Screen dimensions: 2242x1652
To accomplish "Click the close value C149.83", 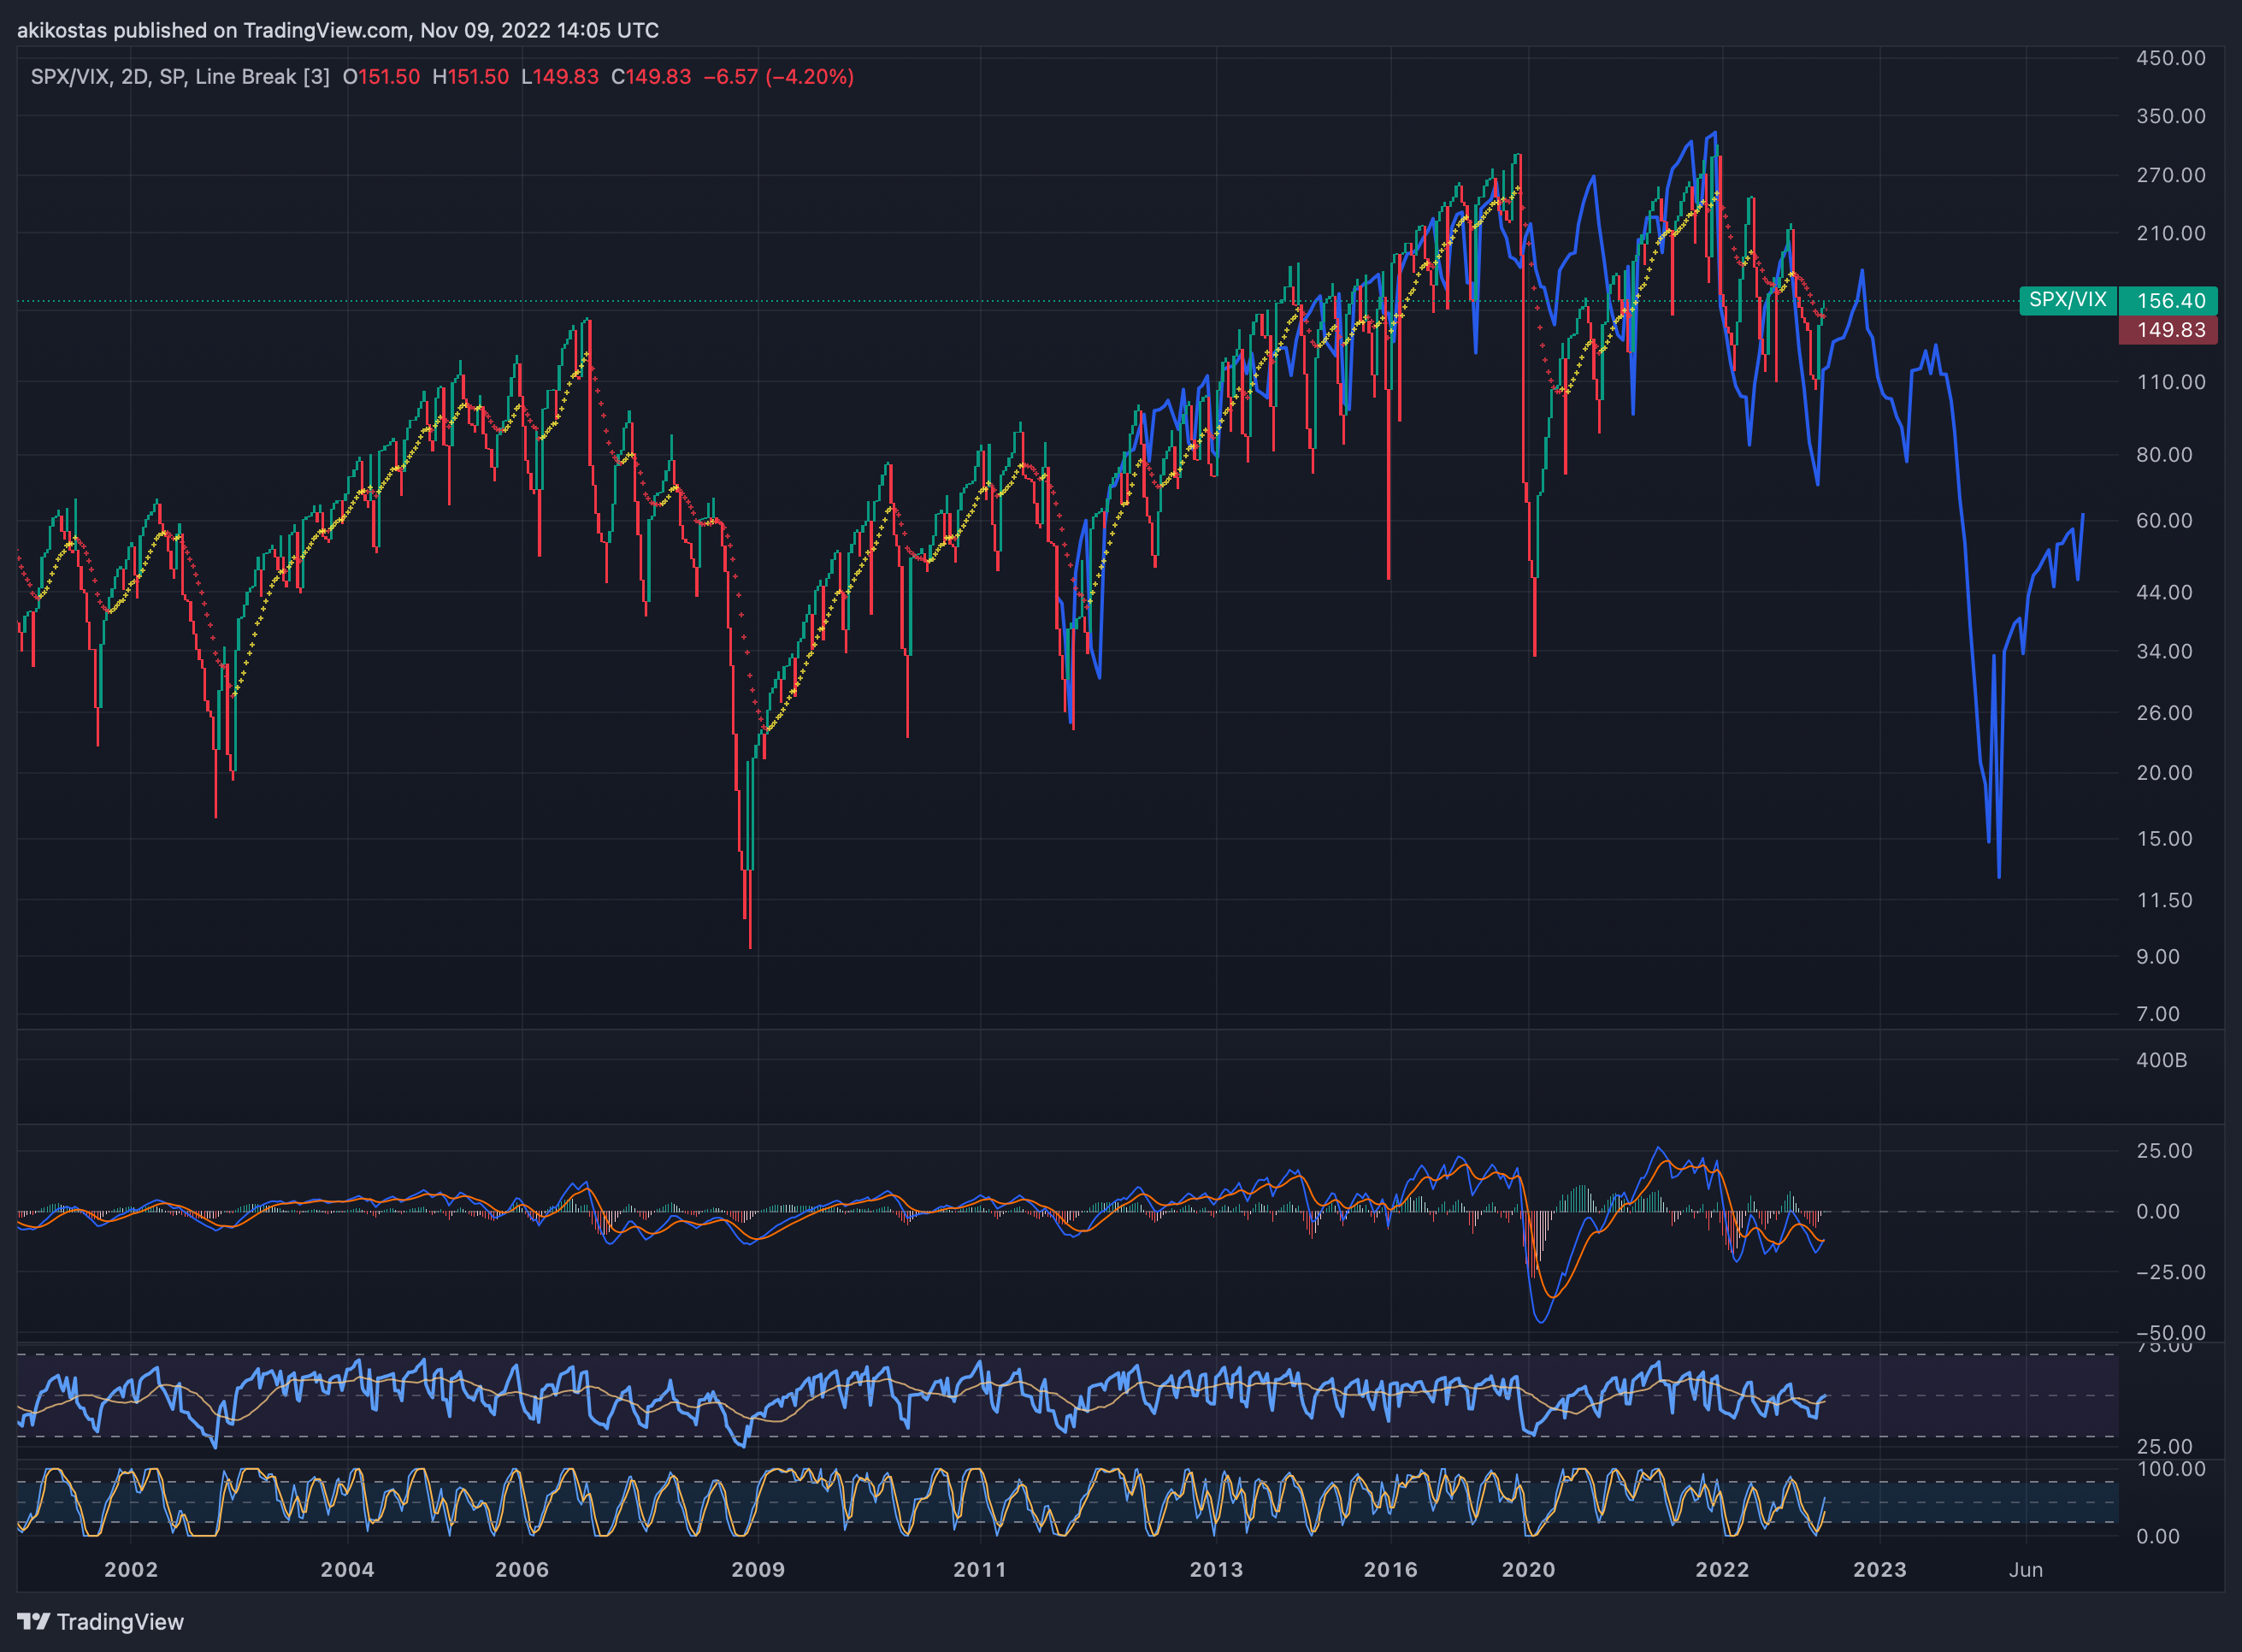I will tap(651, 77).
